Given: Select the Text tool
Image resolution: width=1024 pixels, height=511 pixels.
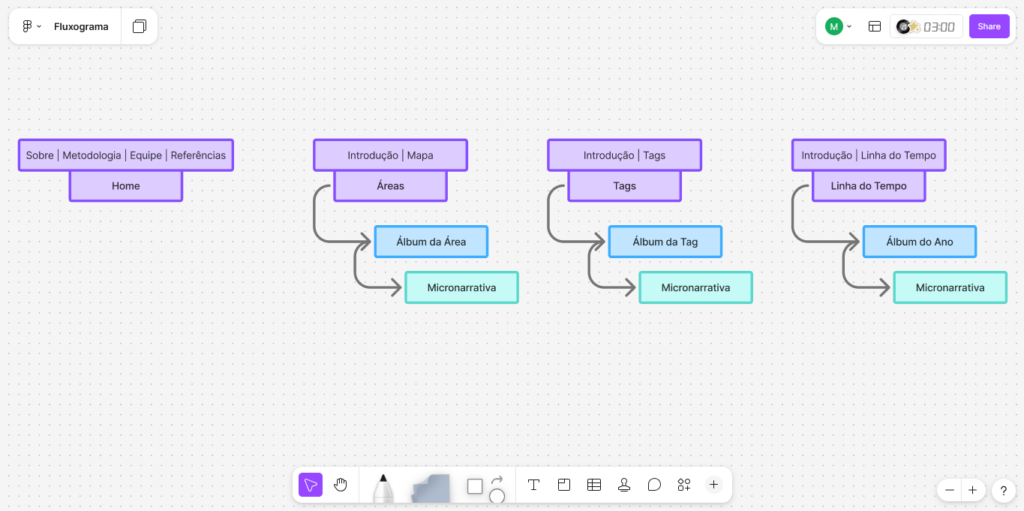Looking at the screenshot, I should (x=534, y=485).
